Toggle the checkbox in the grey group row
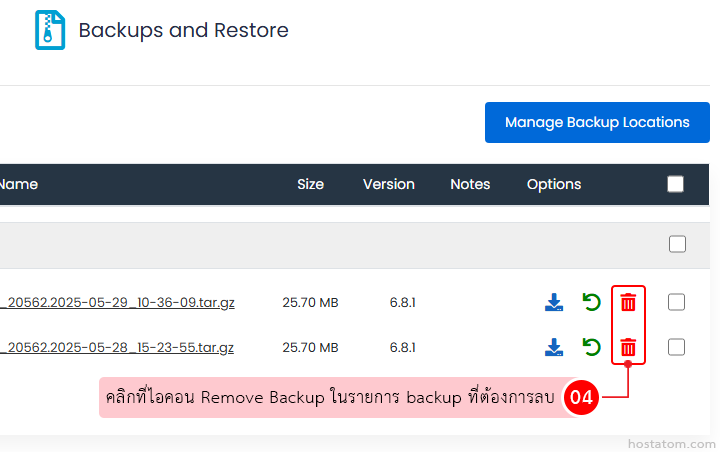 [x=677, y=244]
